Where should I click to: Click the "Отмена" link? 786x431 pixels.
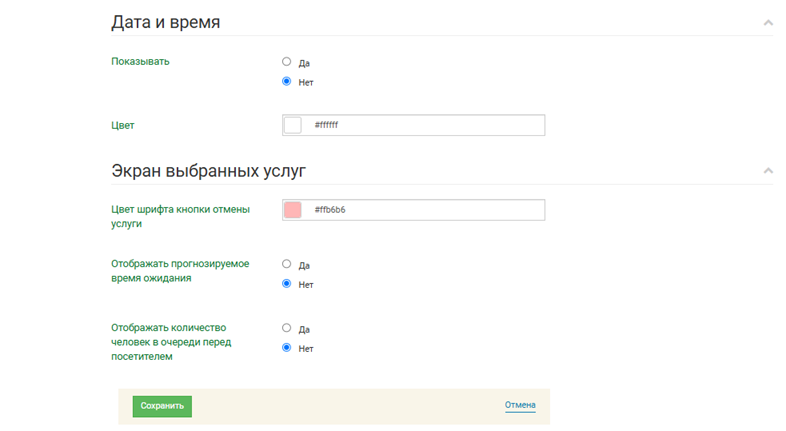point(520,405)
